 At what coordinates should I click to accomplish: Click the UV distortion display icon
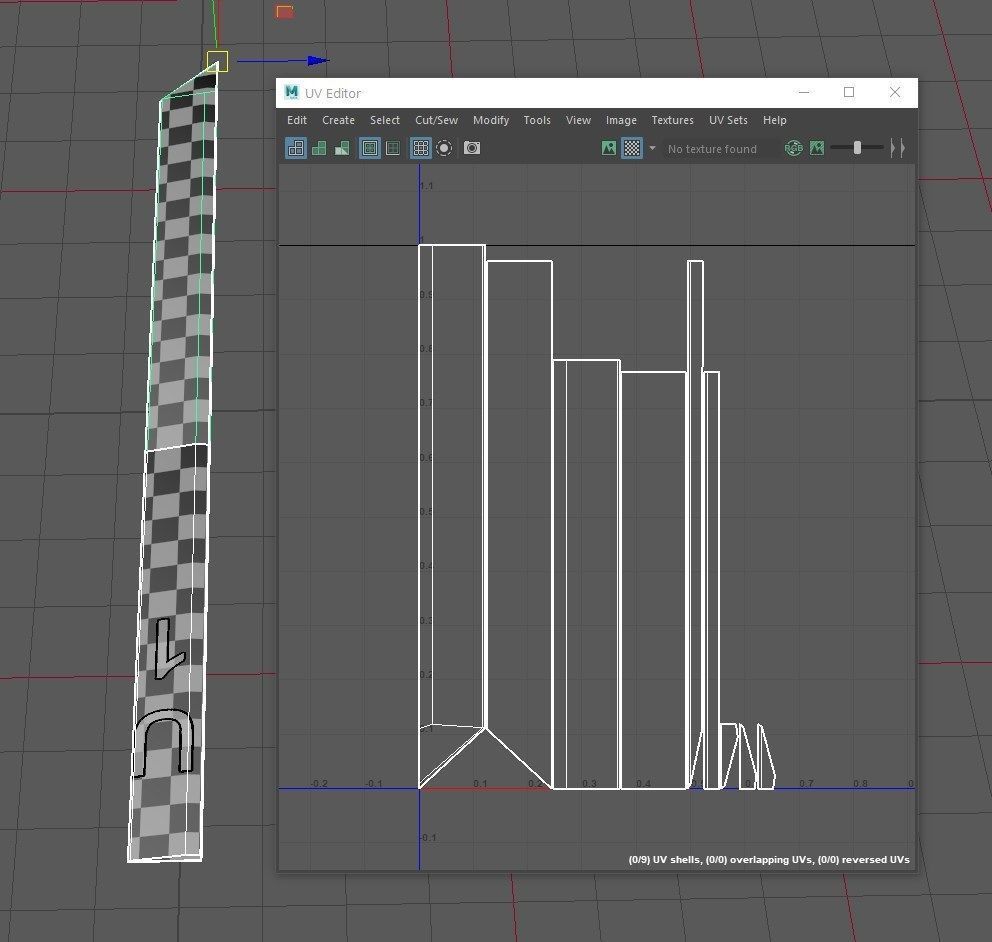click(x=342, y=148)
